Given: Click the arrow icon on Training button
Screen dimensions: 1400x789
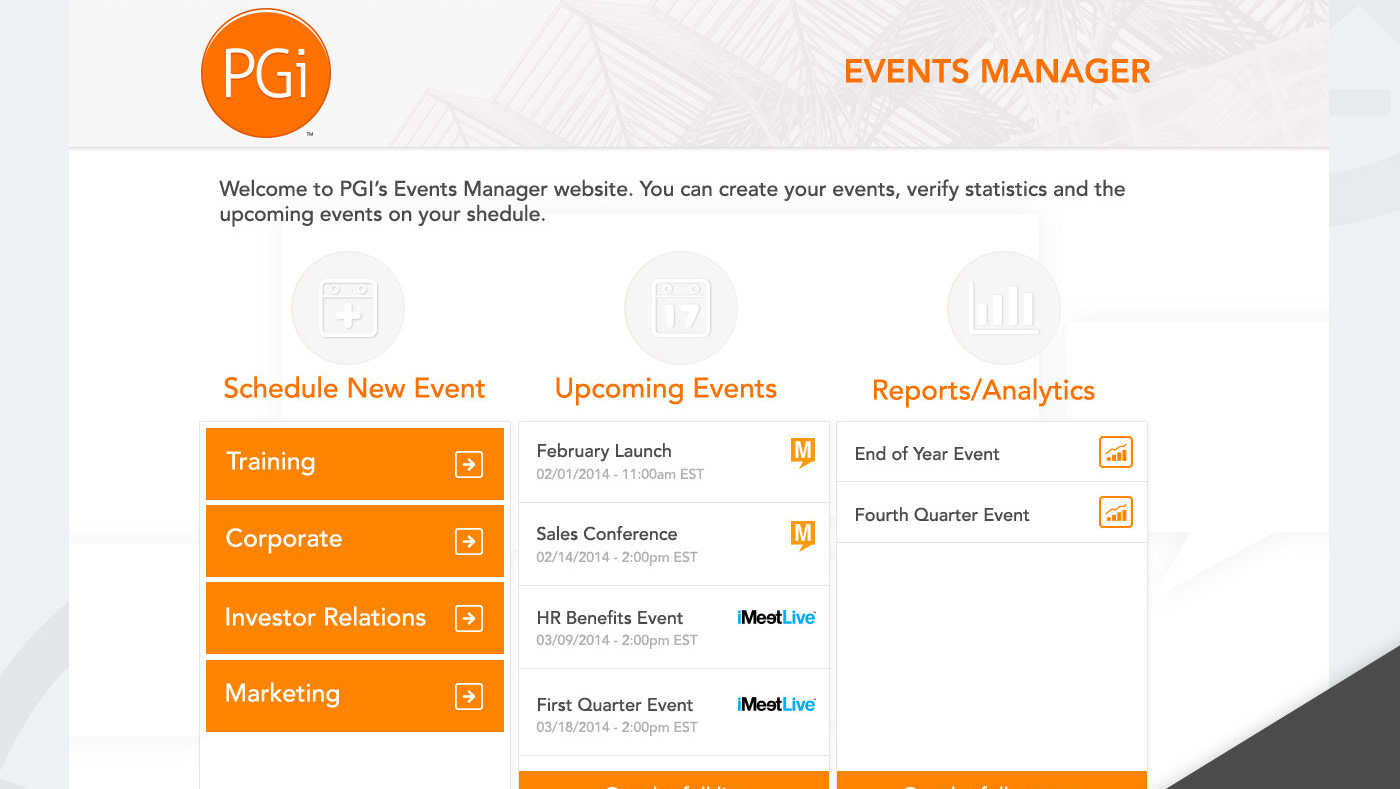Looking at the screenshot, I should [469, 464].
